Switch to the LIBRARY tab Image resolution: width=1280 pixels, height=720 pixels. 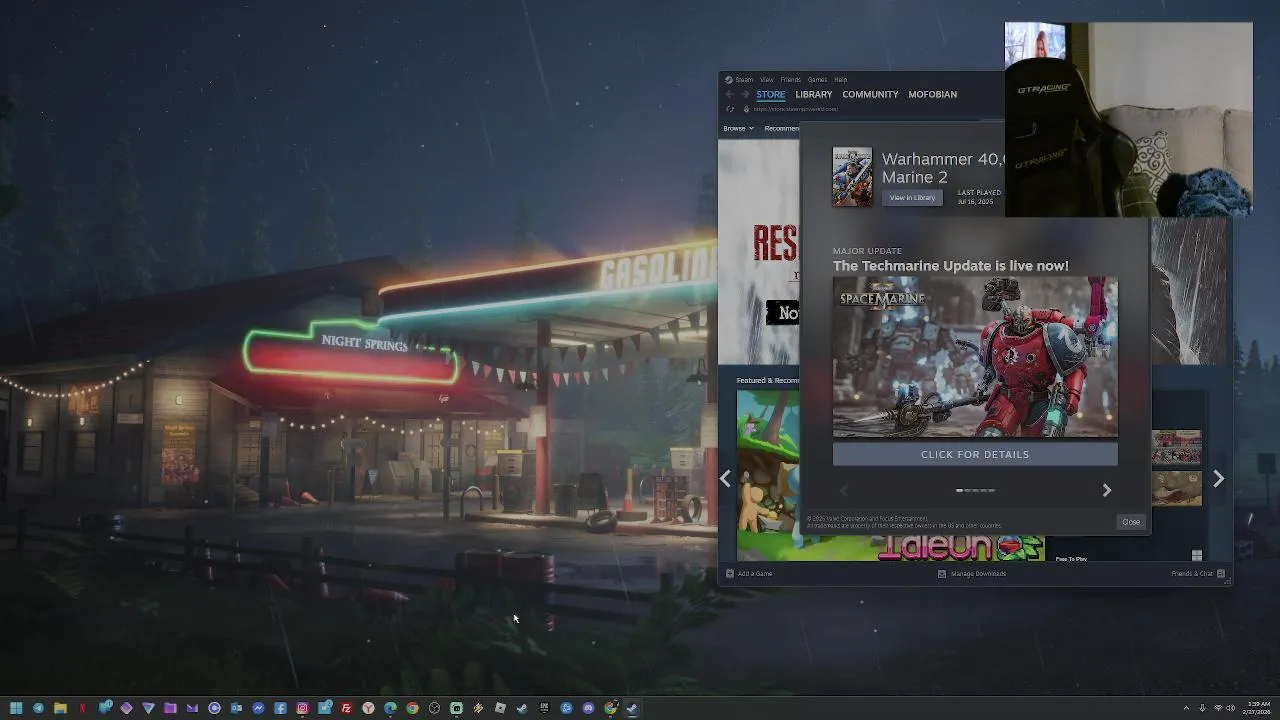tap(813, 94)
